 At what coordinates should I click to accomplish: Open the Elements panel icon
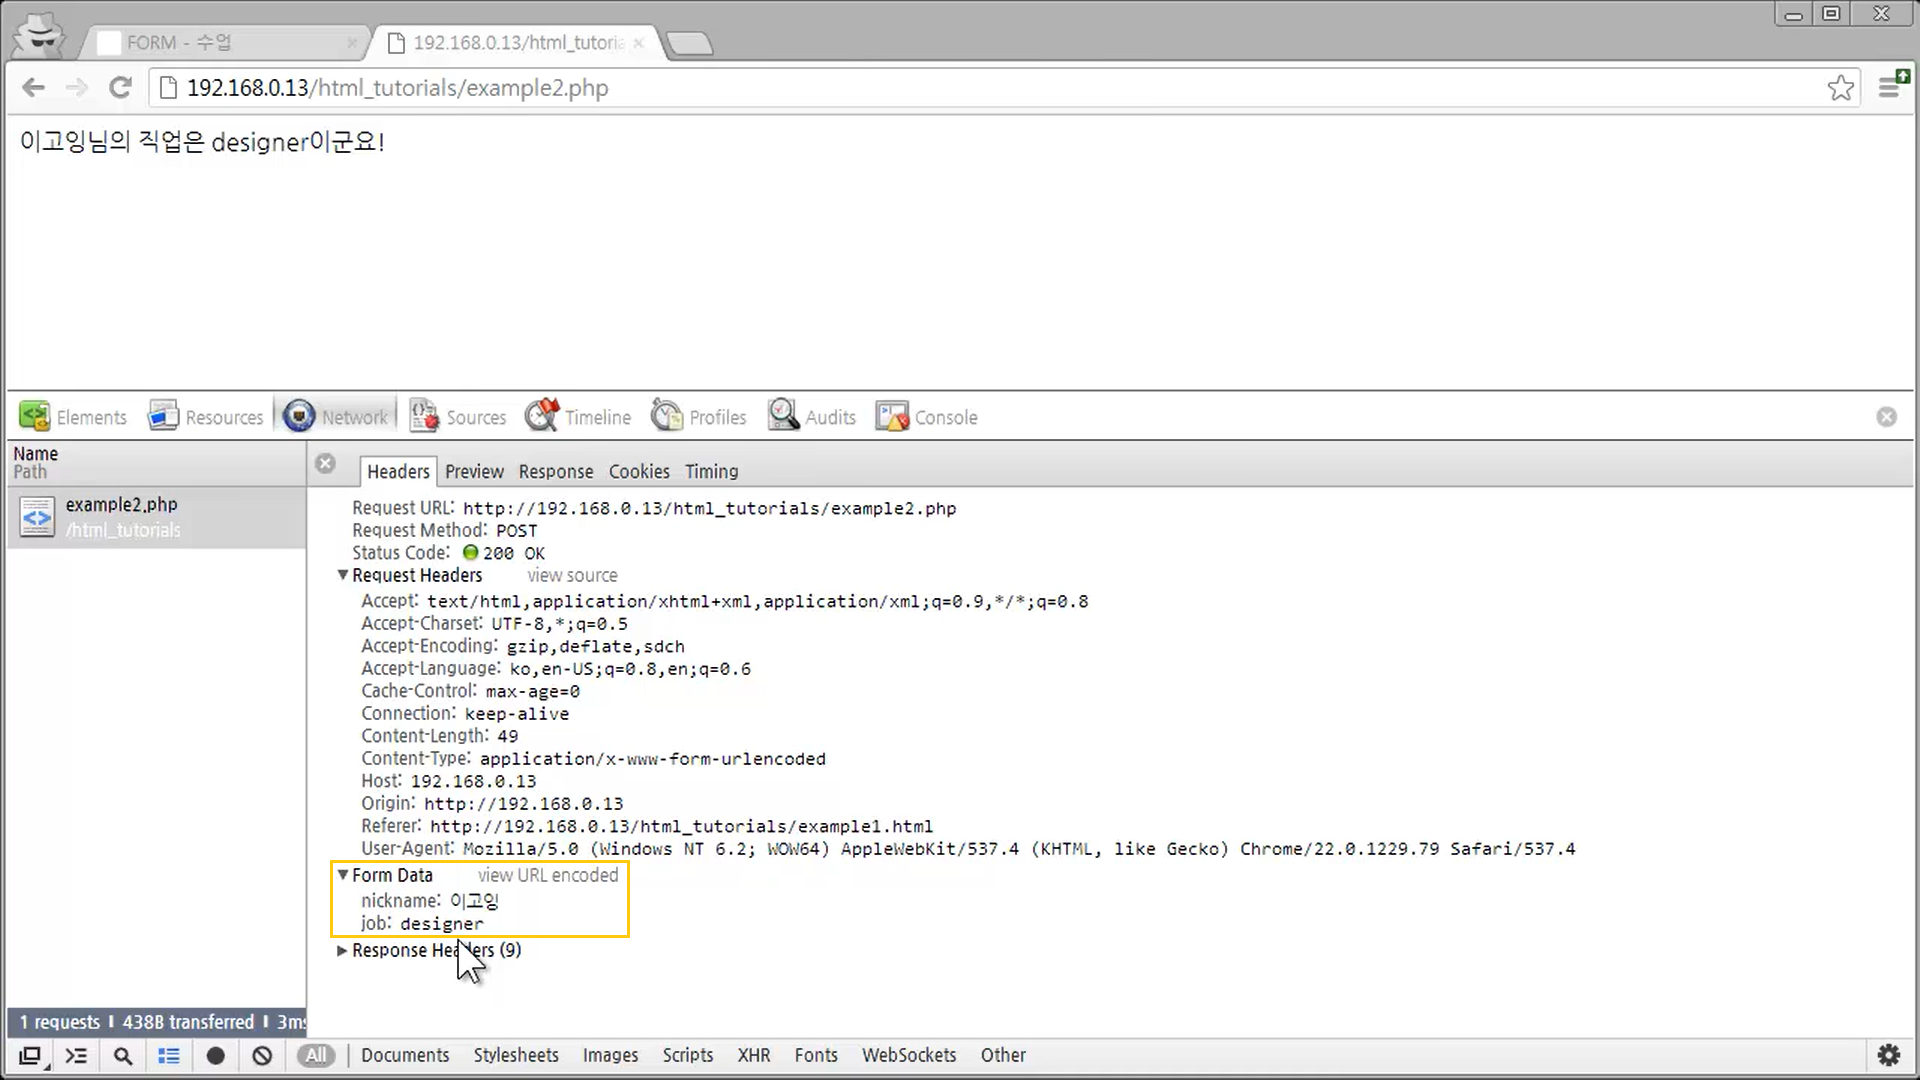[x=35, y=416]
